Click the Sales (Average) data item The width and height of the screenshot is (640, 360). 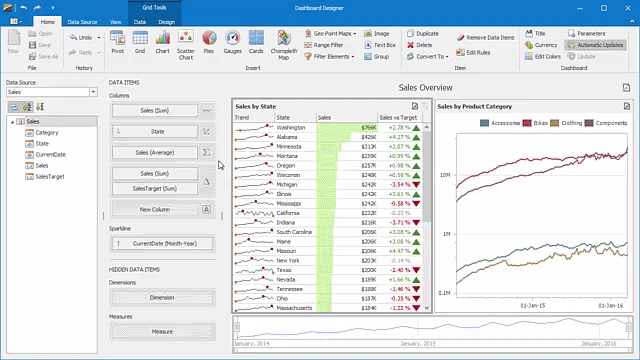tap(155, 152)
